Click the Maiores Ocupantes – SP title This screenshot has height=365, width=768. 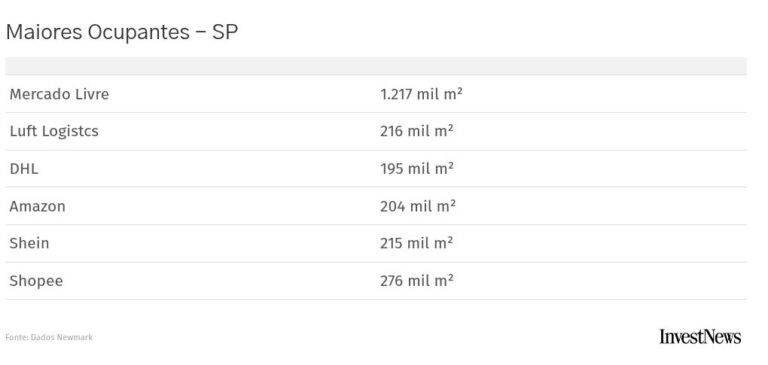122,32
